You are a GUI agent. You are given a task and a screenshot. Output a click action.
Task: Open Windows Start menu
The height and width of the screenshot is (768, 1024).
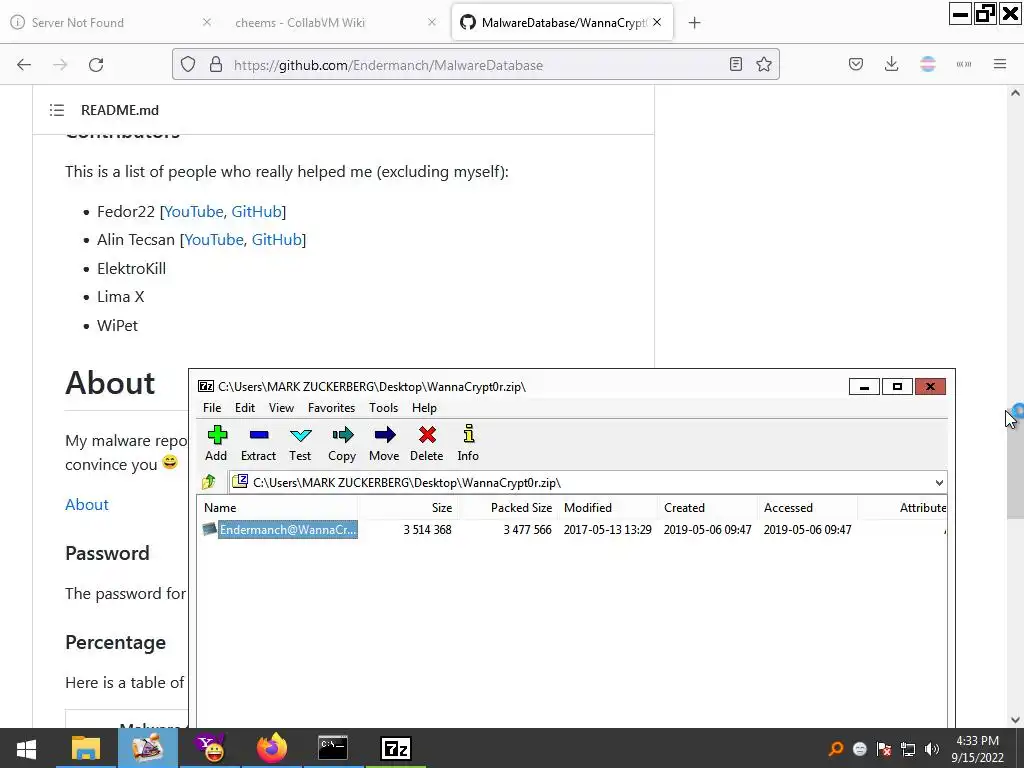(27, 748)
